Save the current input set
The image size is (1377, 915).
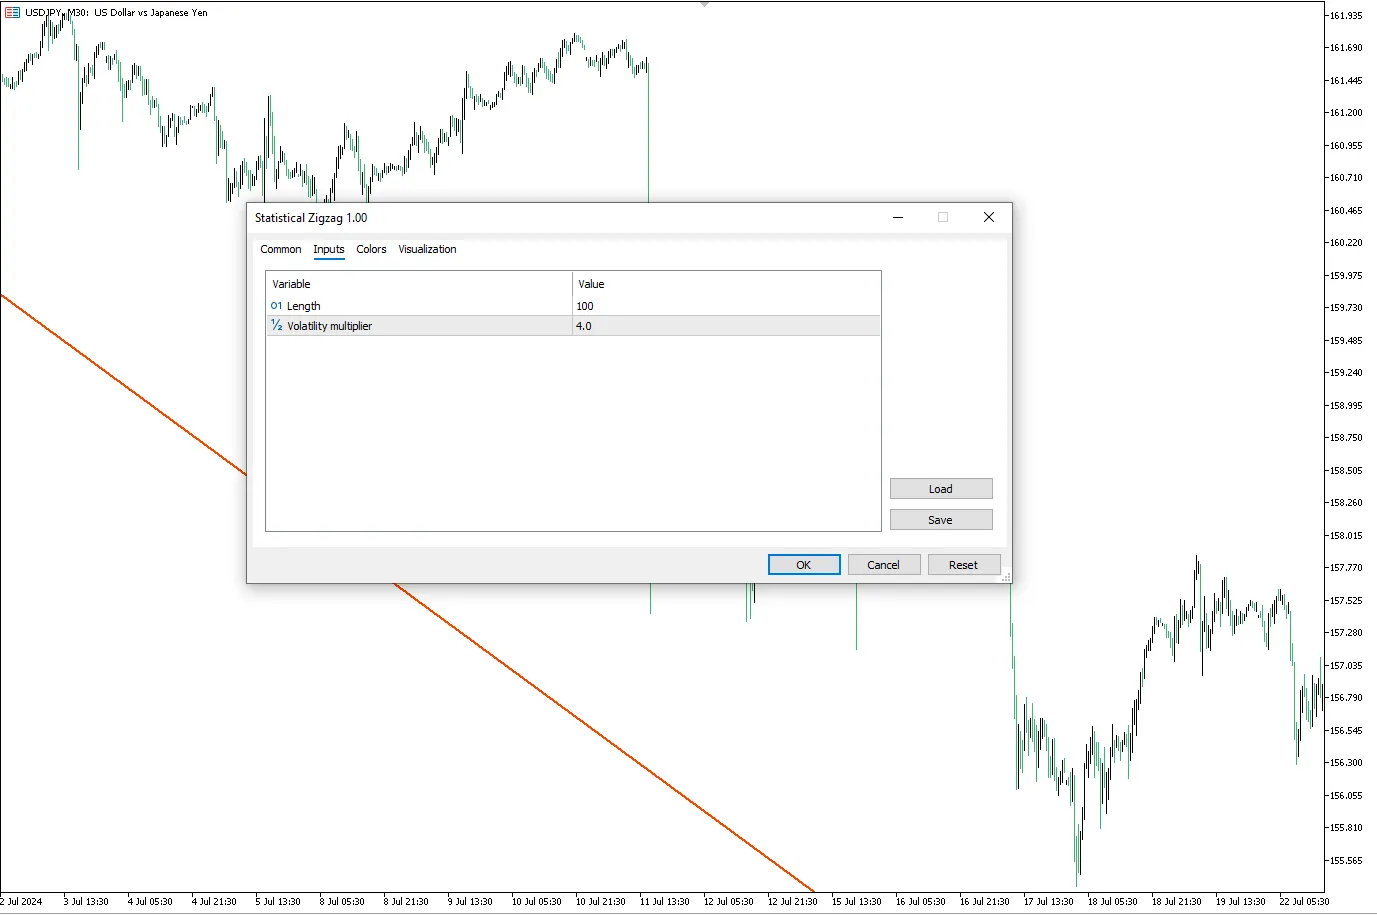940,520
